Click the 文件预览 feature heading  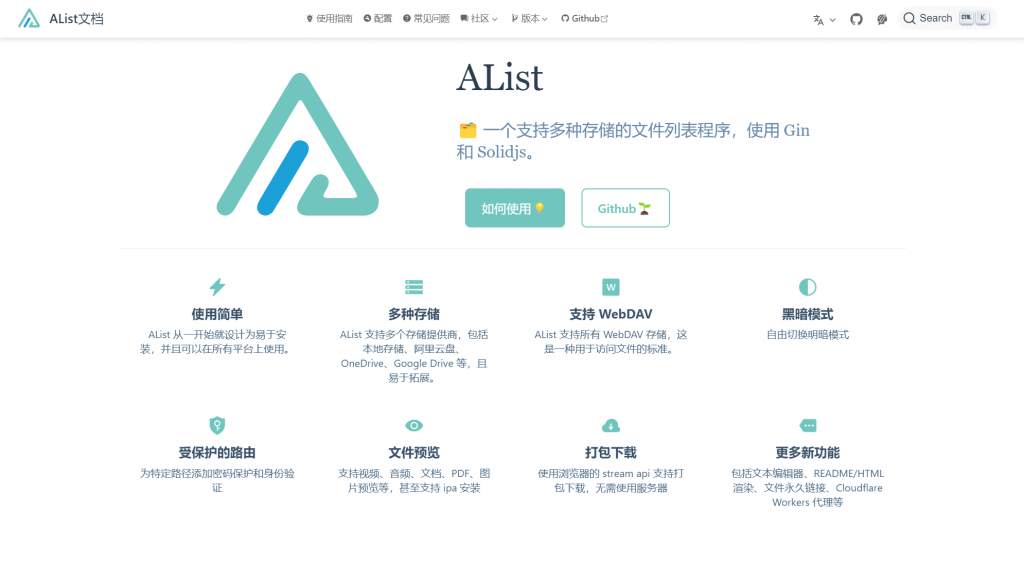click(414, 453)
